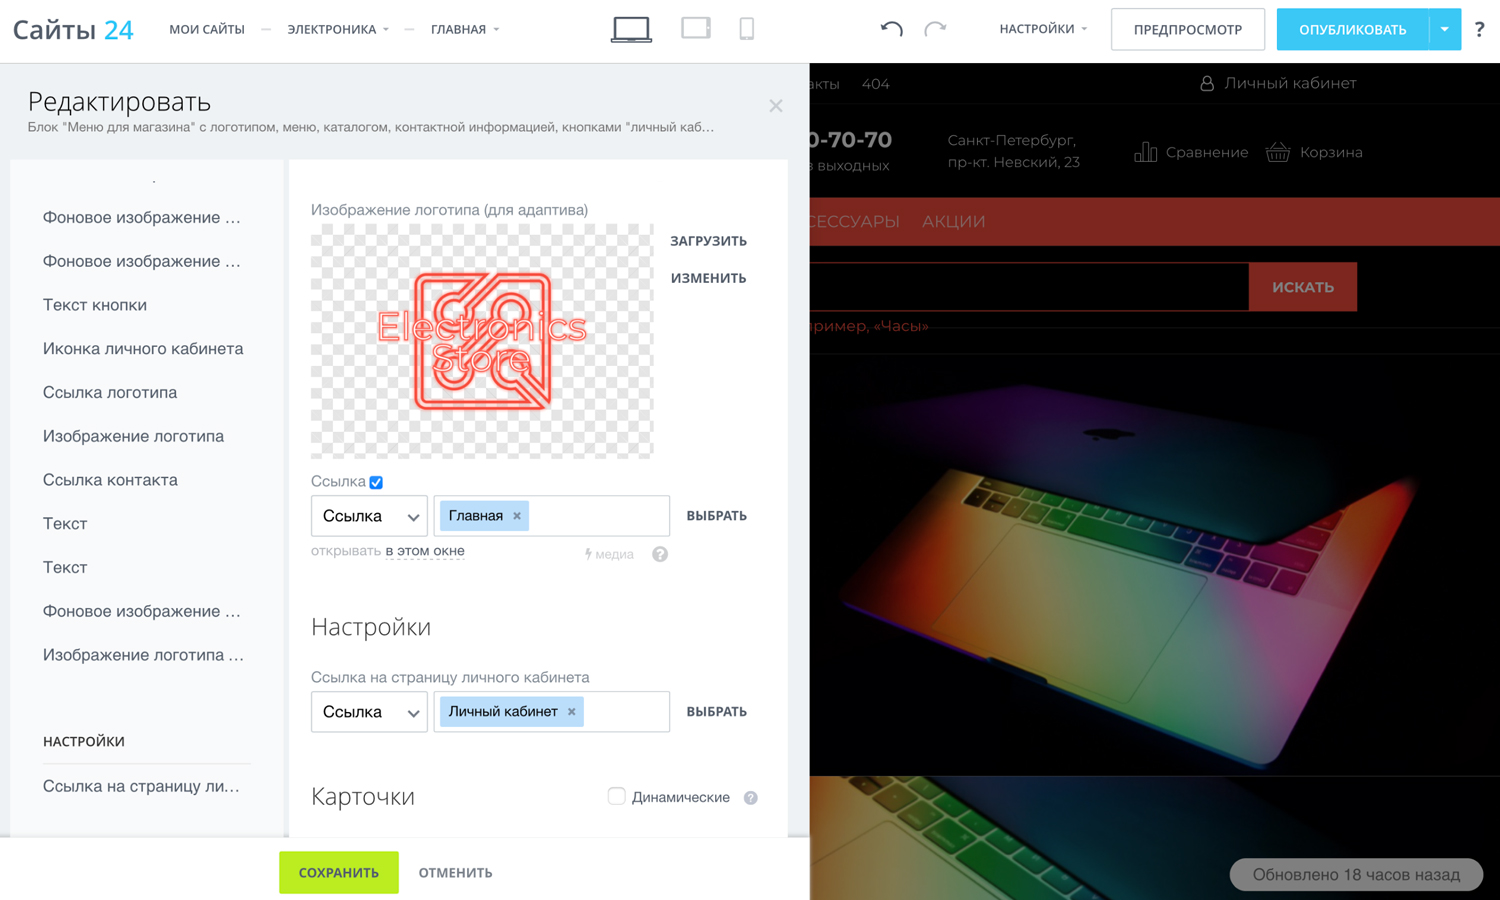Open Ссылка type dropdown for logo link
Screen dimensions: 1500x900
tap(369, 516)
